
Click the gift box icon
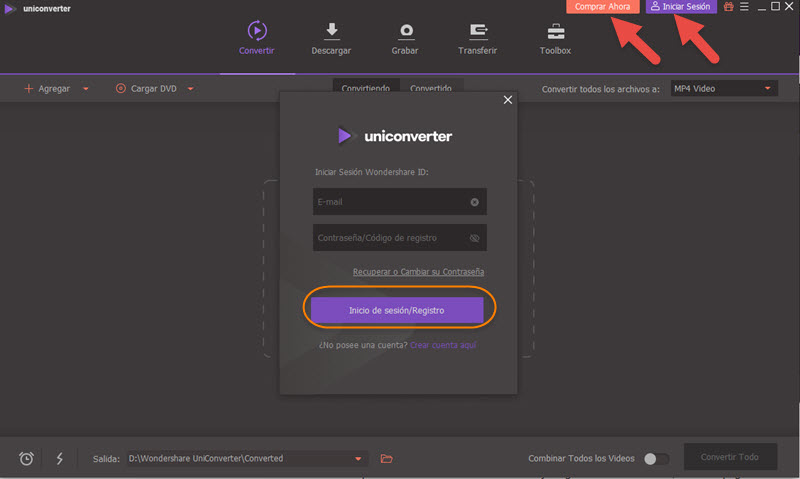729,7
